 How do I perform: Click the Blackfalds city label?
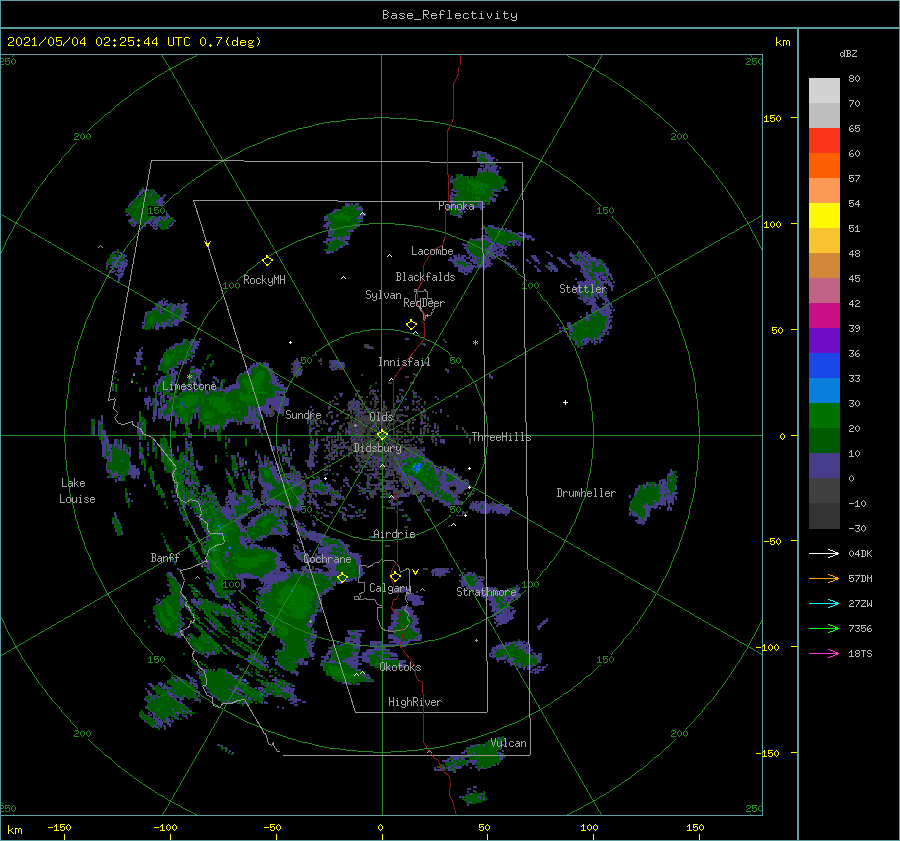(425, 277)
